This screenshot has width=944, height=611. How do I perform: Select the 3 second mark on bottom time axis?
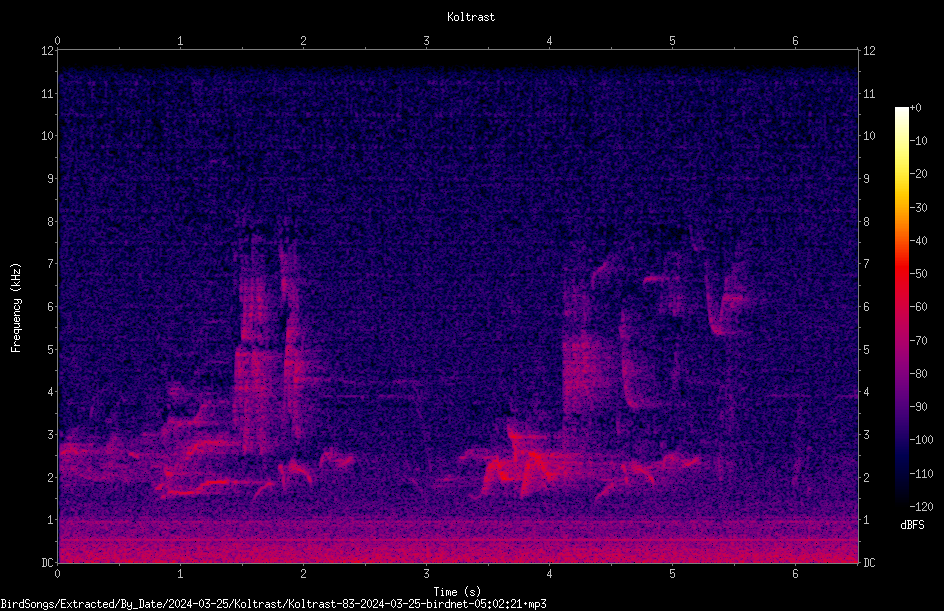coord(426,574)
